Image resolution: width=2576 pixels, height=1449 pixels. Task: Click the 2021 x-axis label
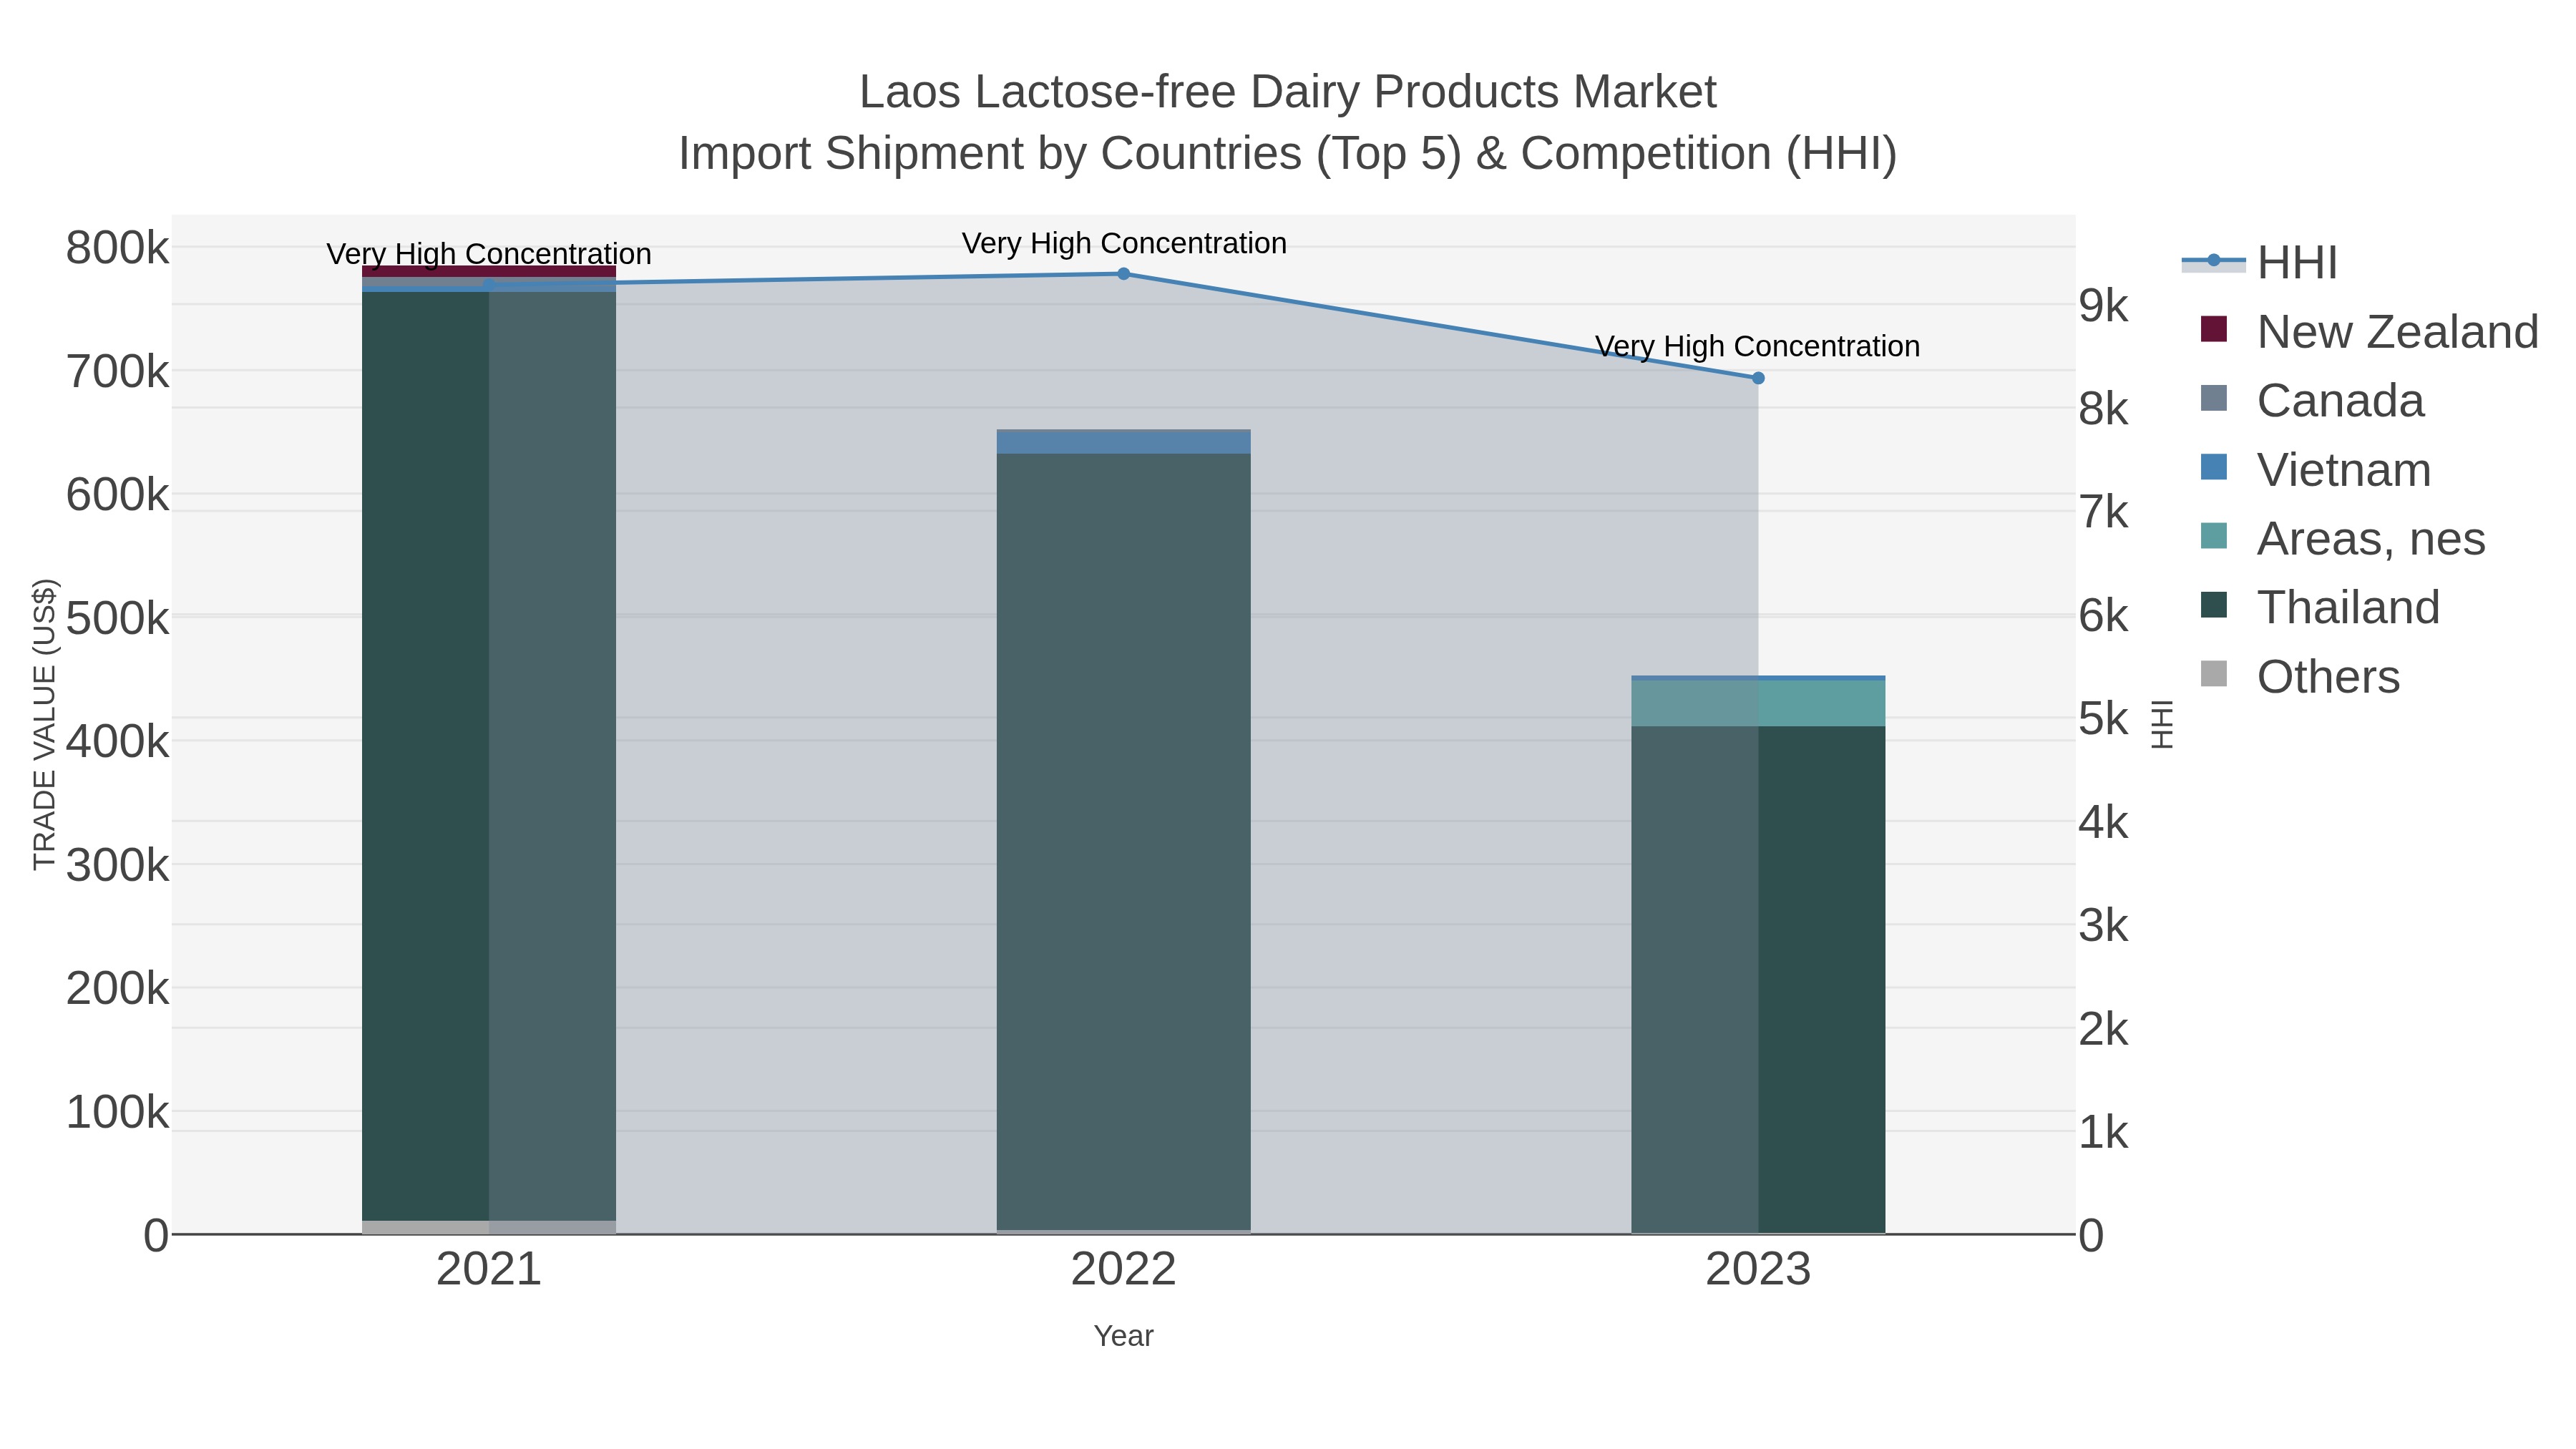(x=489, y=1270)
